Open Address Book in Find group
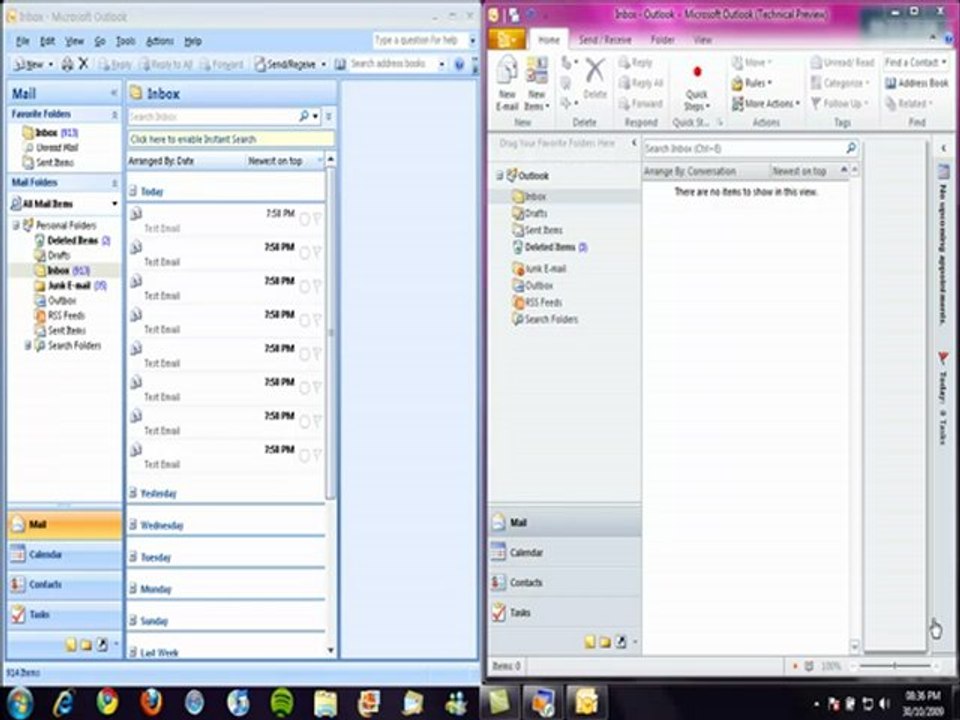This screenshot has height=720, width=960. click(x=917, y=83)
